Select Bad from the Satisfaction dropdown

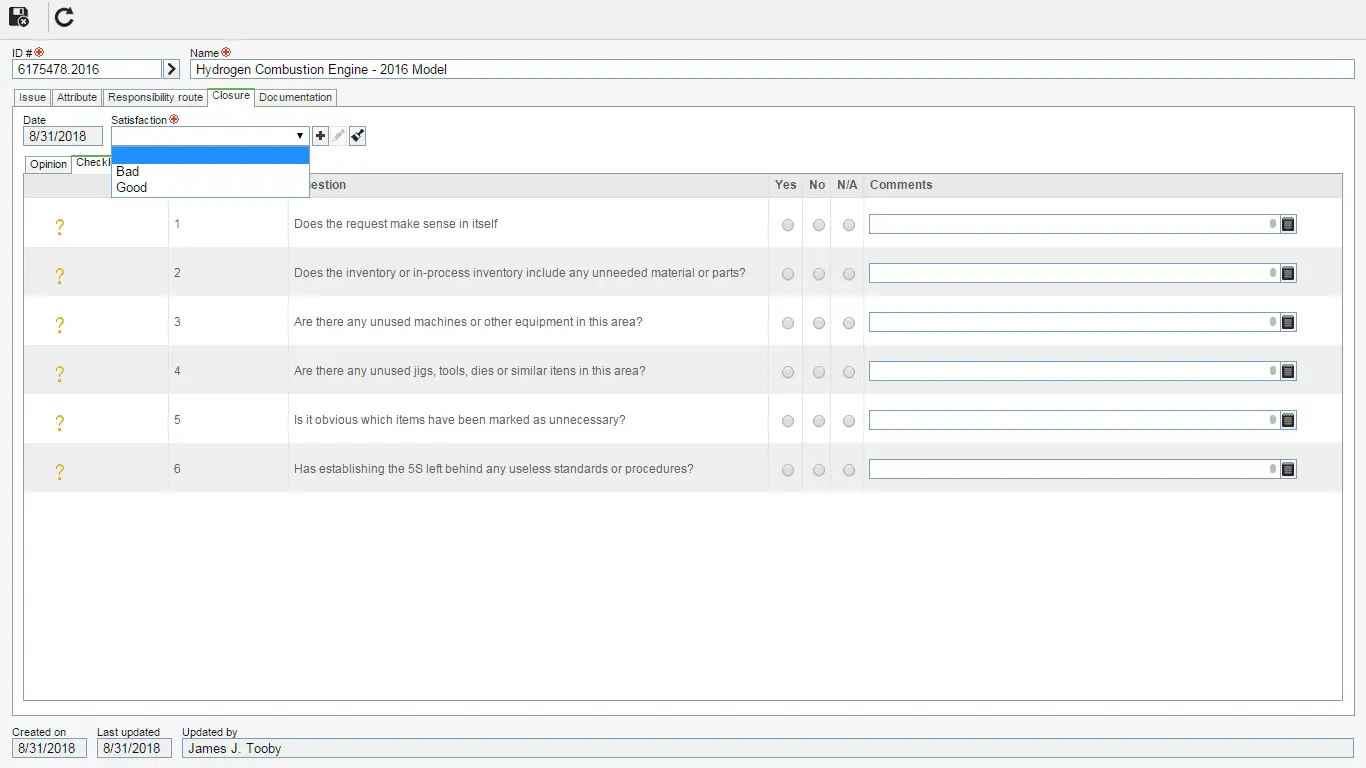[x=127, y=171]
